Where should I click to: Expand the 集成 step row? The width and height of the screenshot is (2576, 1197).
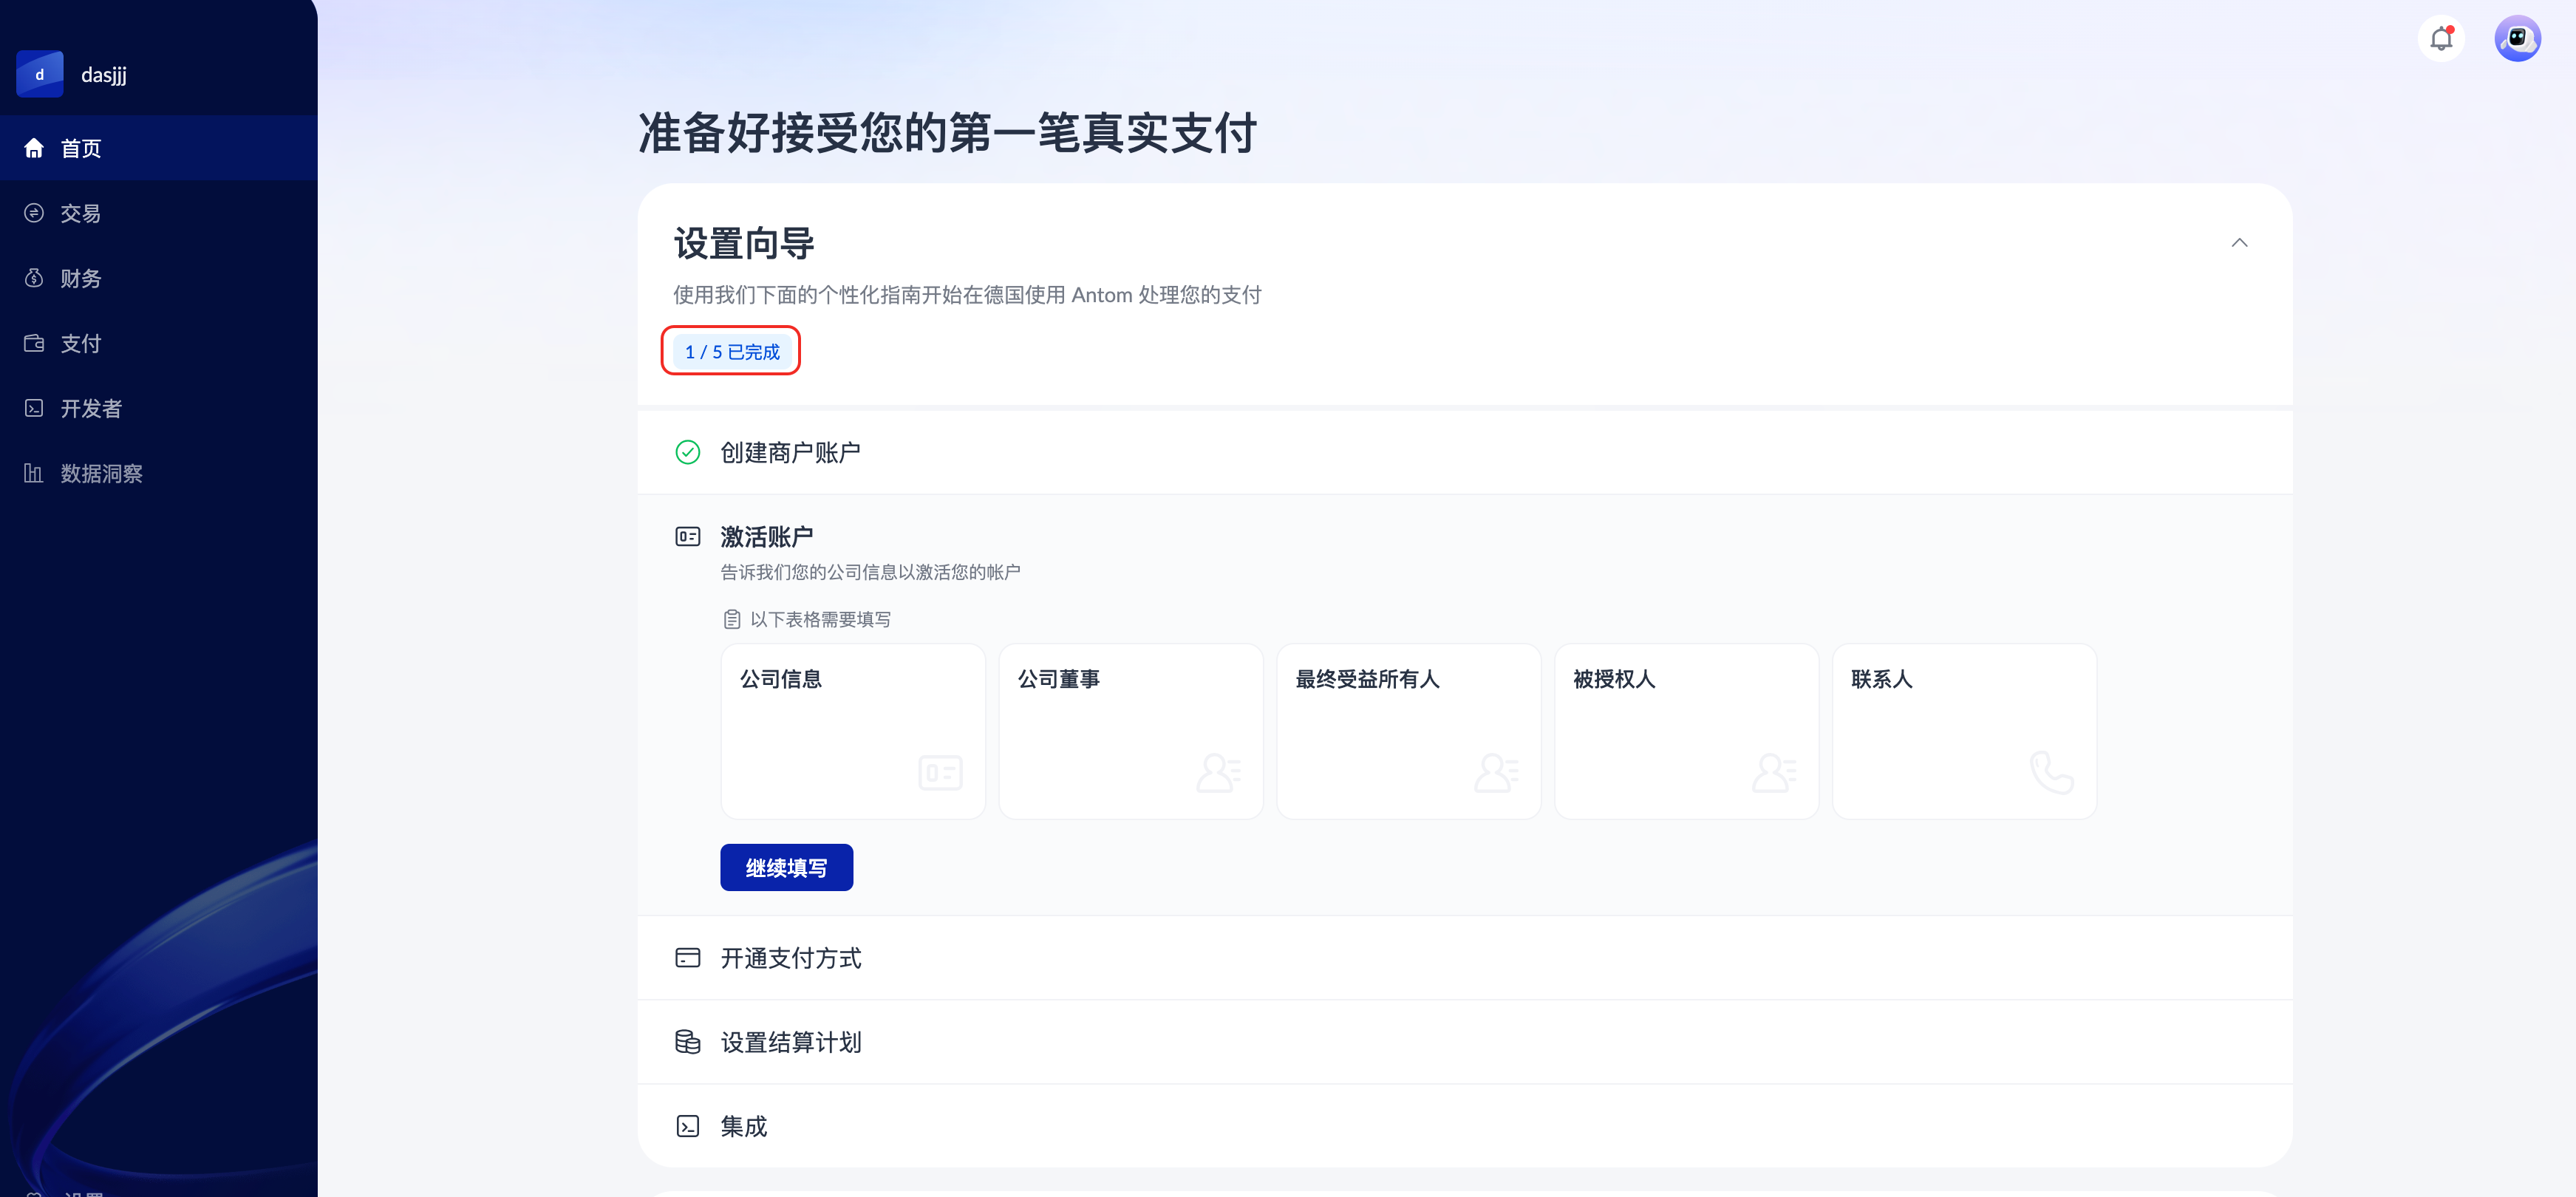pyautogui.click(x=744, y=1125)
